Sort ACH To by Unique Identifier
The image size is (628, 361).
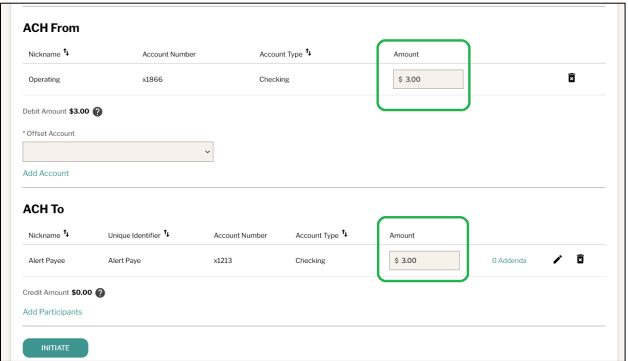point(166,234)
